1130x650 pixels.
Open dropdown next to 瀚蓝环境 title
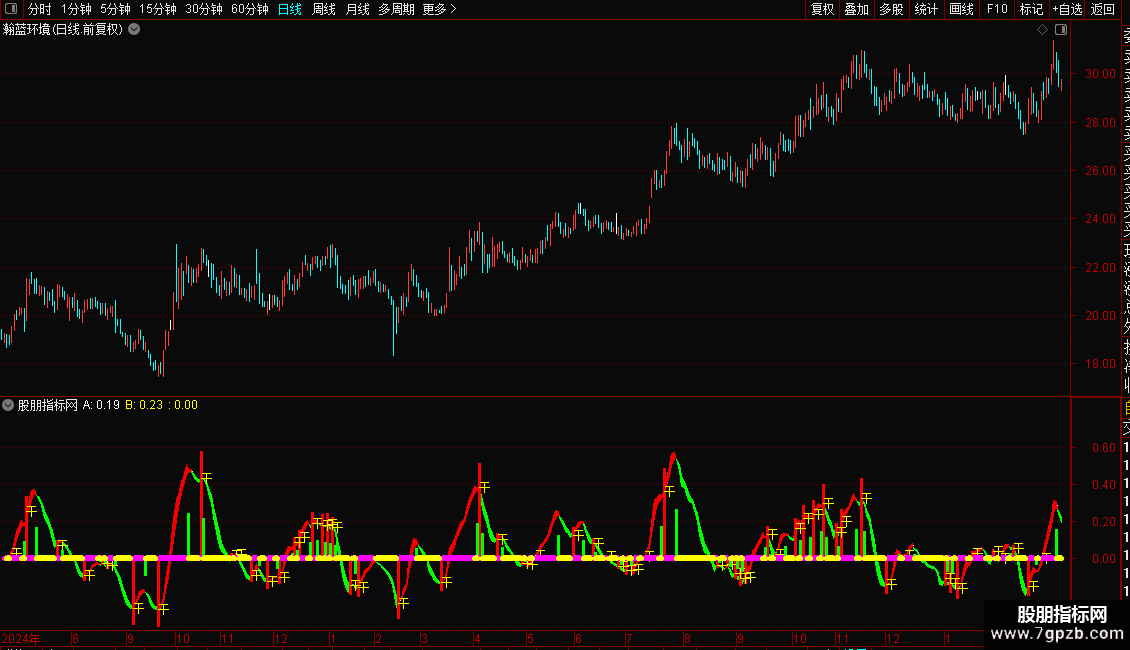(x=134, y=30)
